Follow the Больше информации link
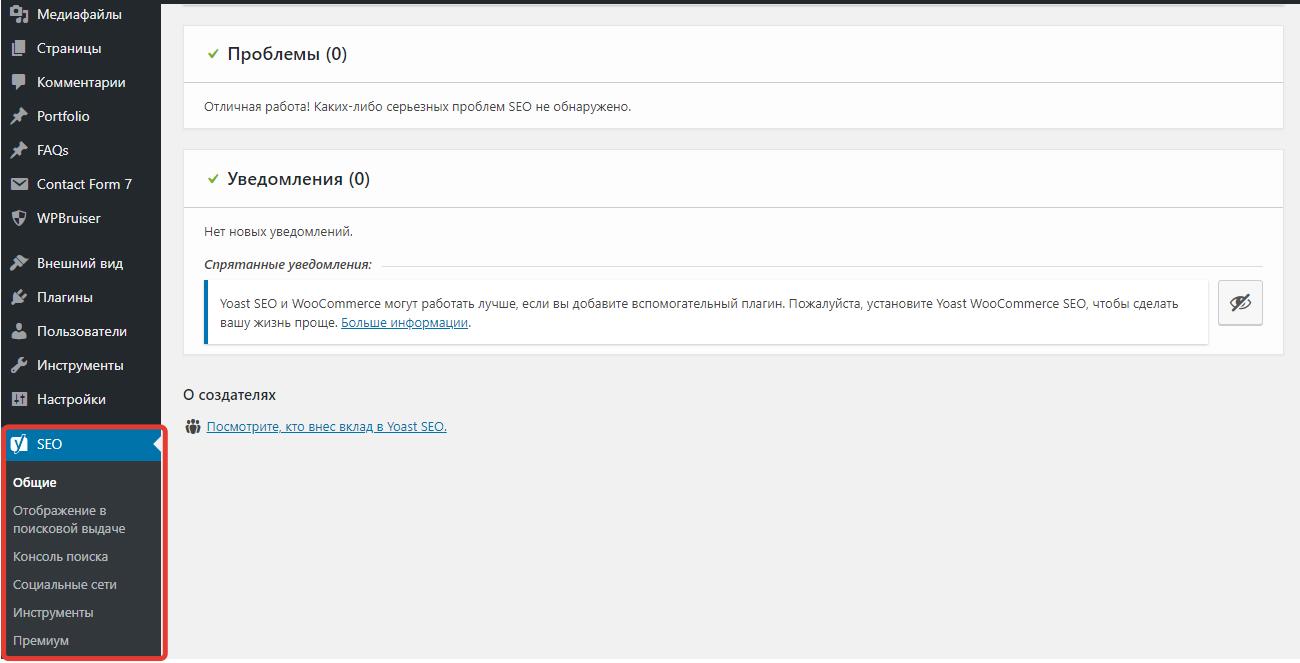This screenshot has height=663, width=1300. tap(405, 323)
